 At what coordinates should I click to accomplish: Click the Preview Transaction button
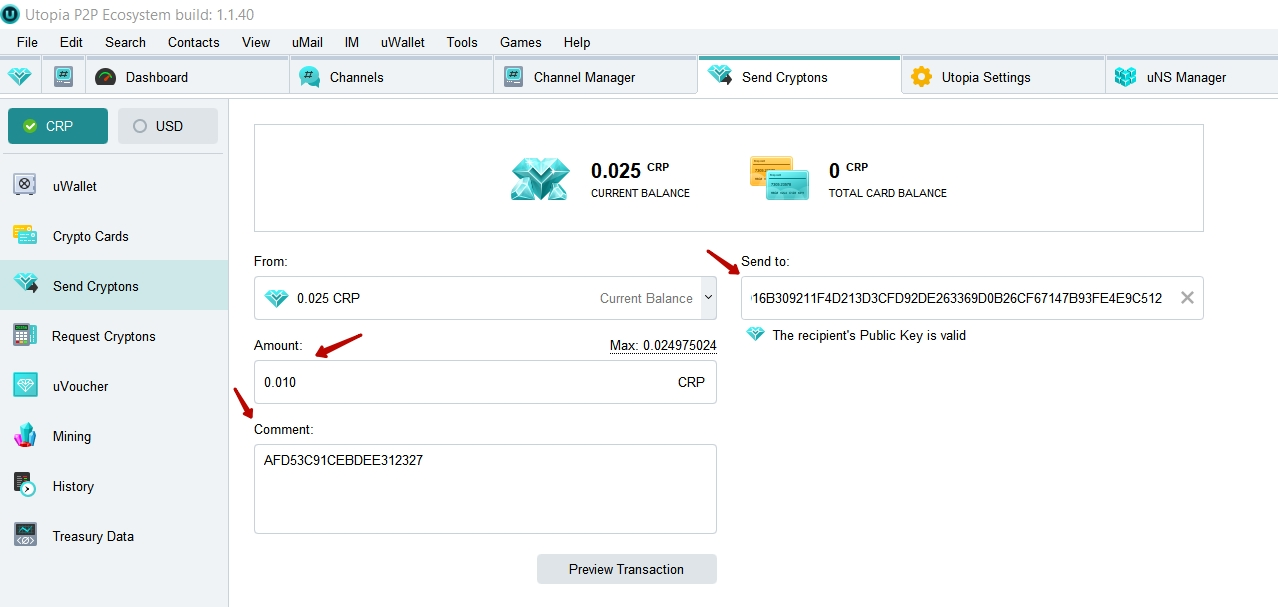tap(627, 569)
